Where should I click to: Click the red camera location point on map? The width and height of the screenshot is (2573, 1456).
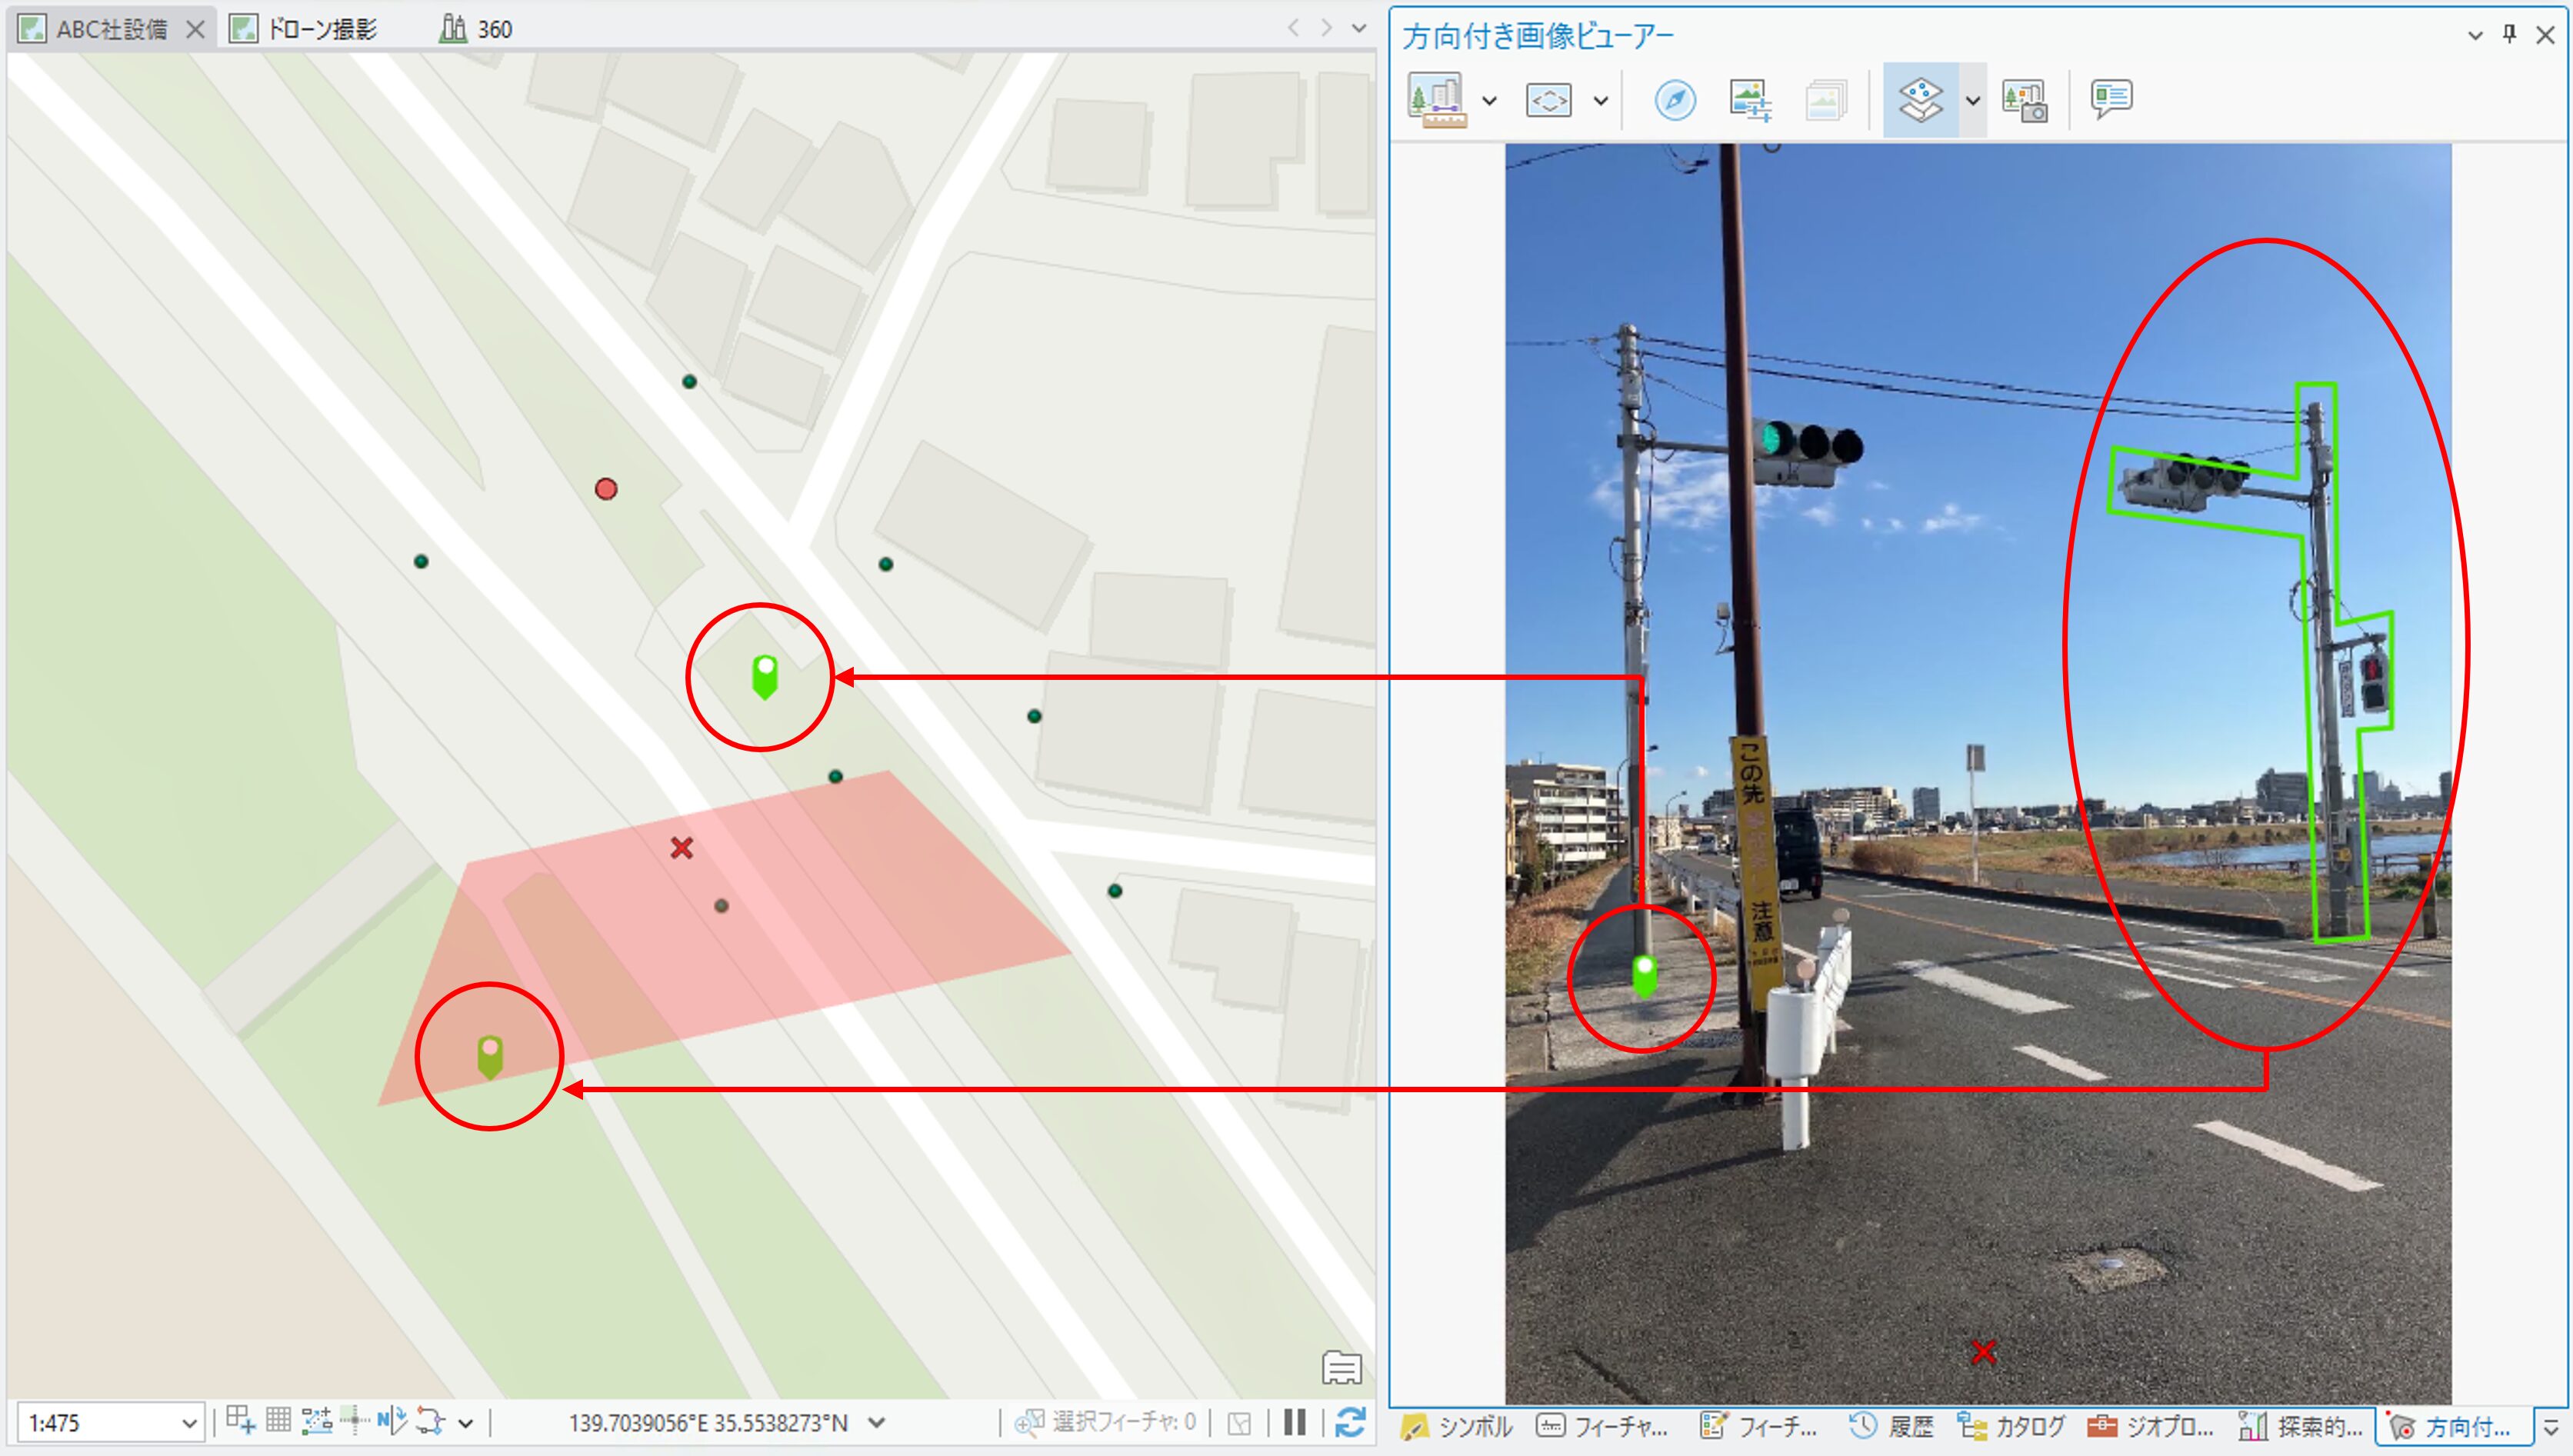(606, 489)
